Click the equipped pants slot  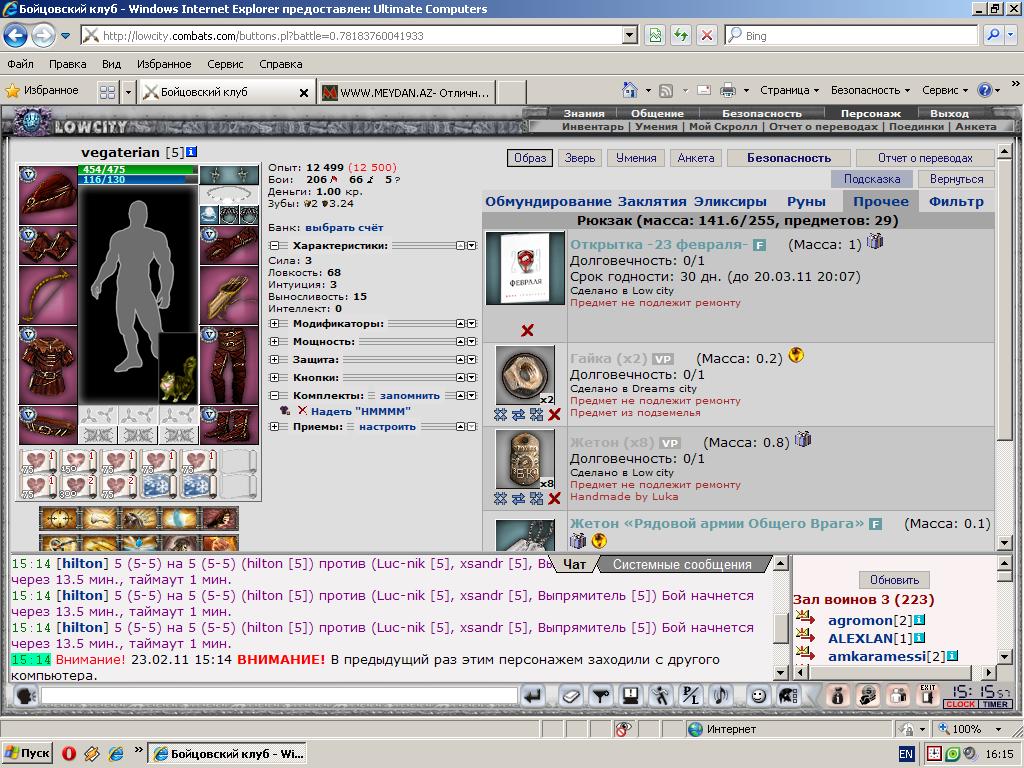[229, 365]
